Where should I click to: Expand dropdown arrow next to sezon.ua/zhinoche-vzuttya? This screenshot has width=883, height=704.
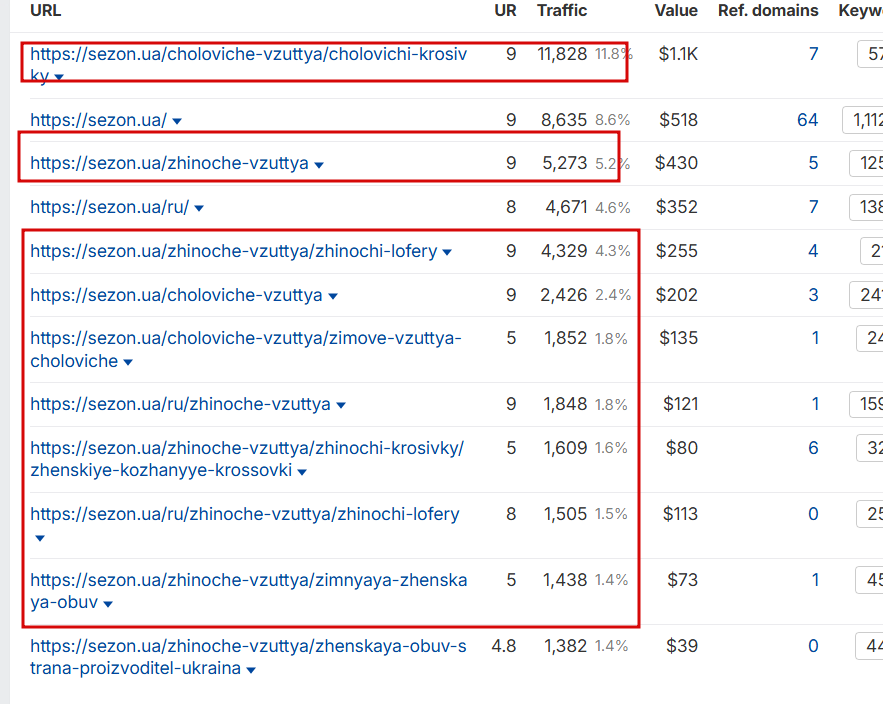[319, 165]
